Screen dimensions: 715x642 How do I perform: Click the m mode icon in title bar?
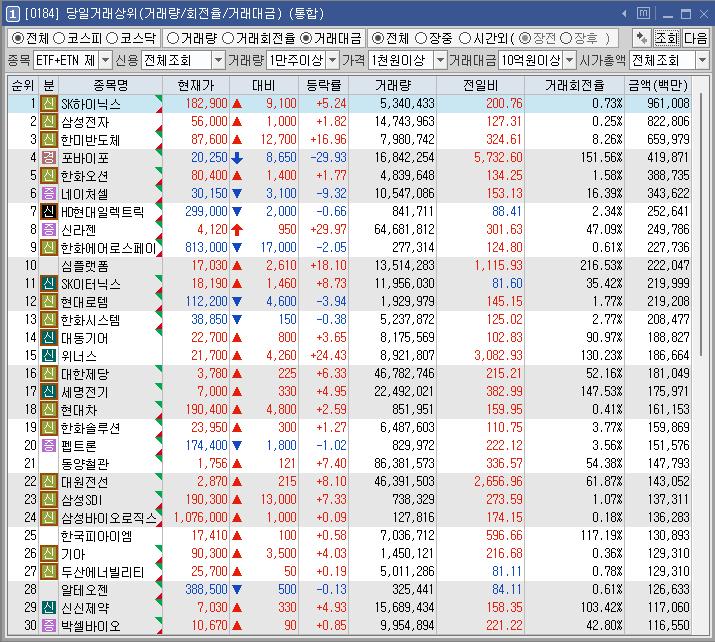(x=643, y=14)
